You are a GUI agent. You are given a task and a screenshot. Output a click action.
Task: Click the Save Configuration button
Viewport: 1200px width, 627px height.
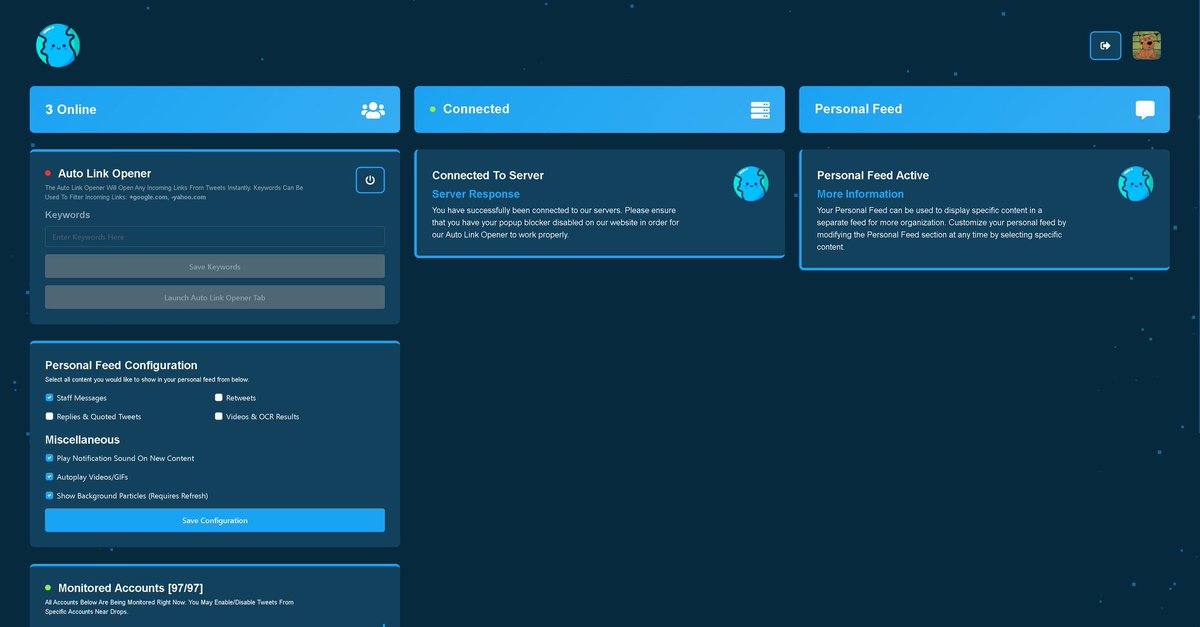pyautogui.click(x=215, y=520)
